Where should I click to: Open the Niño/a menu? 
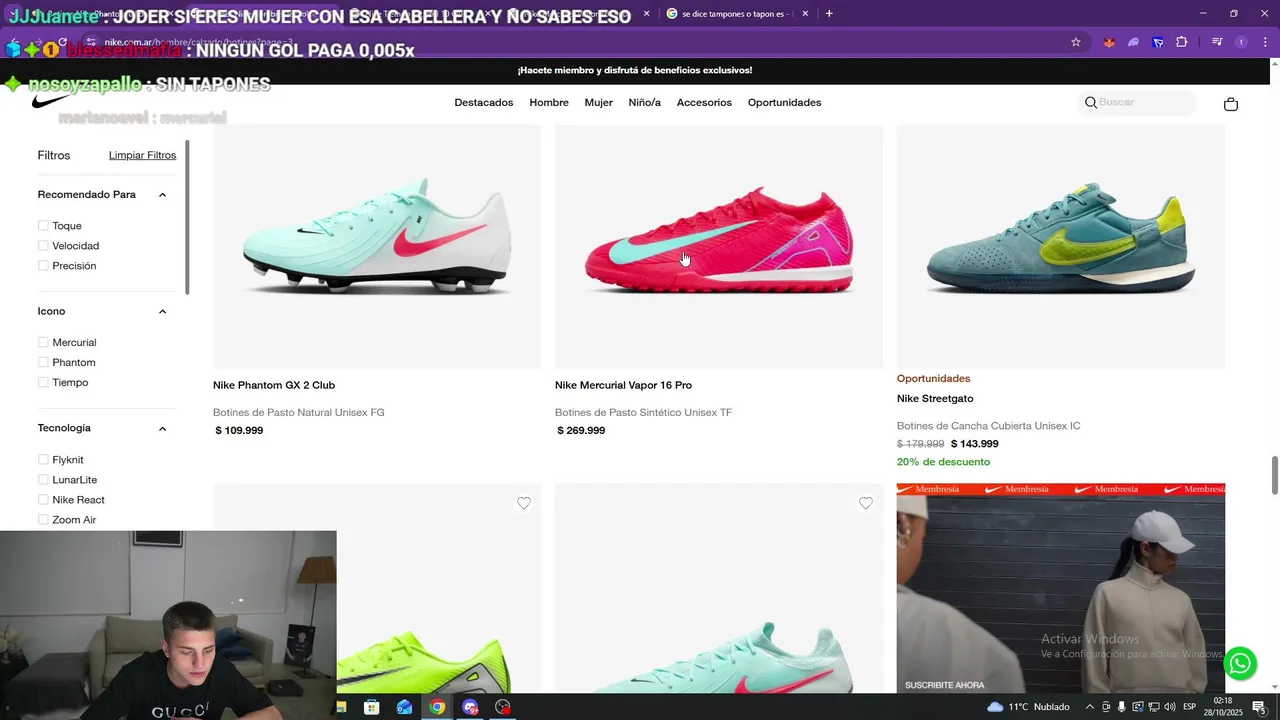[644, 103]
